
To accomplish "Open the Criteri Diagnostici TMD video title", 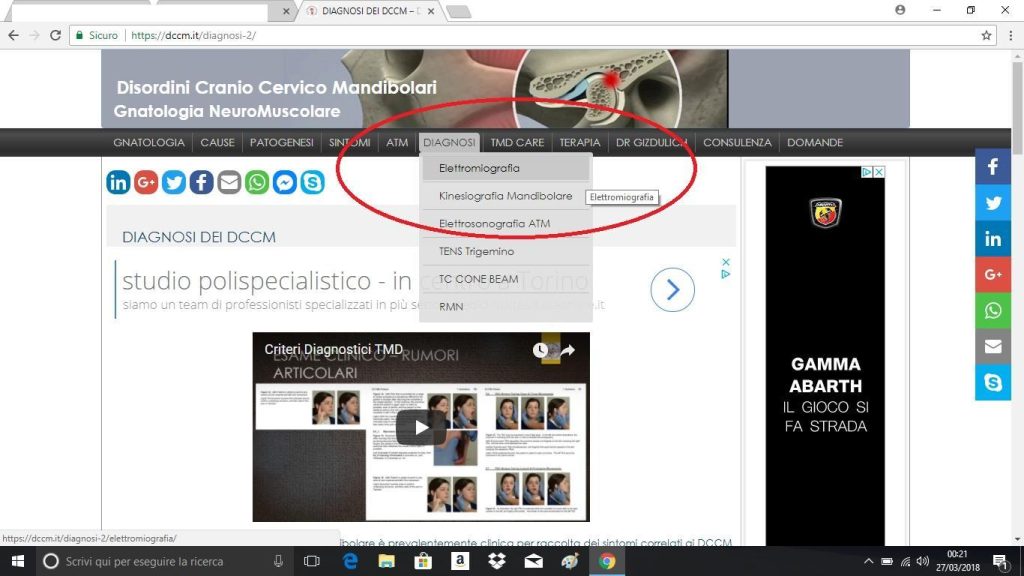I will click(334, 349).
